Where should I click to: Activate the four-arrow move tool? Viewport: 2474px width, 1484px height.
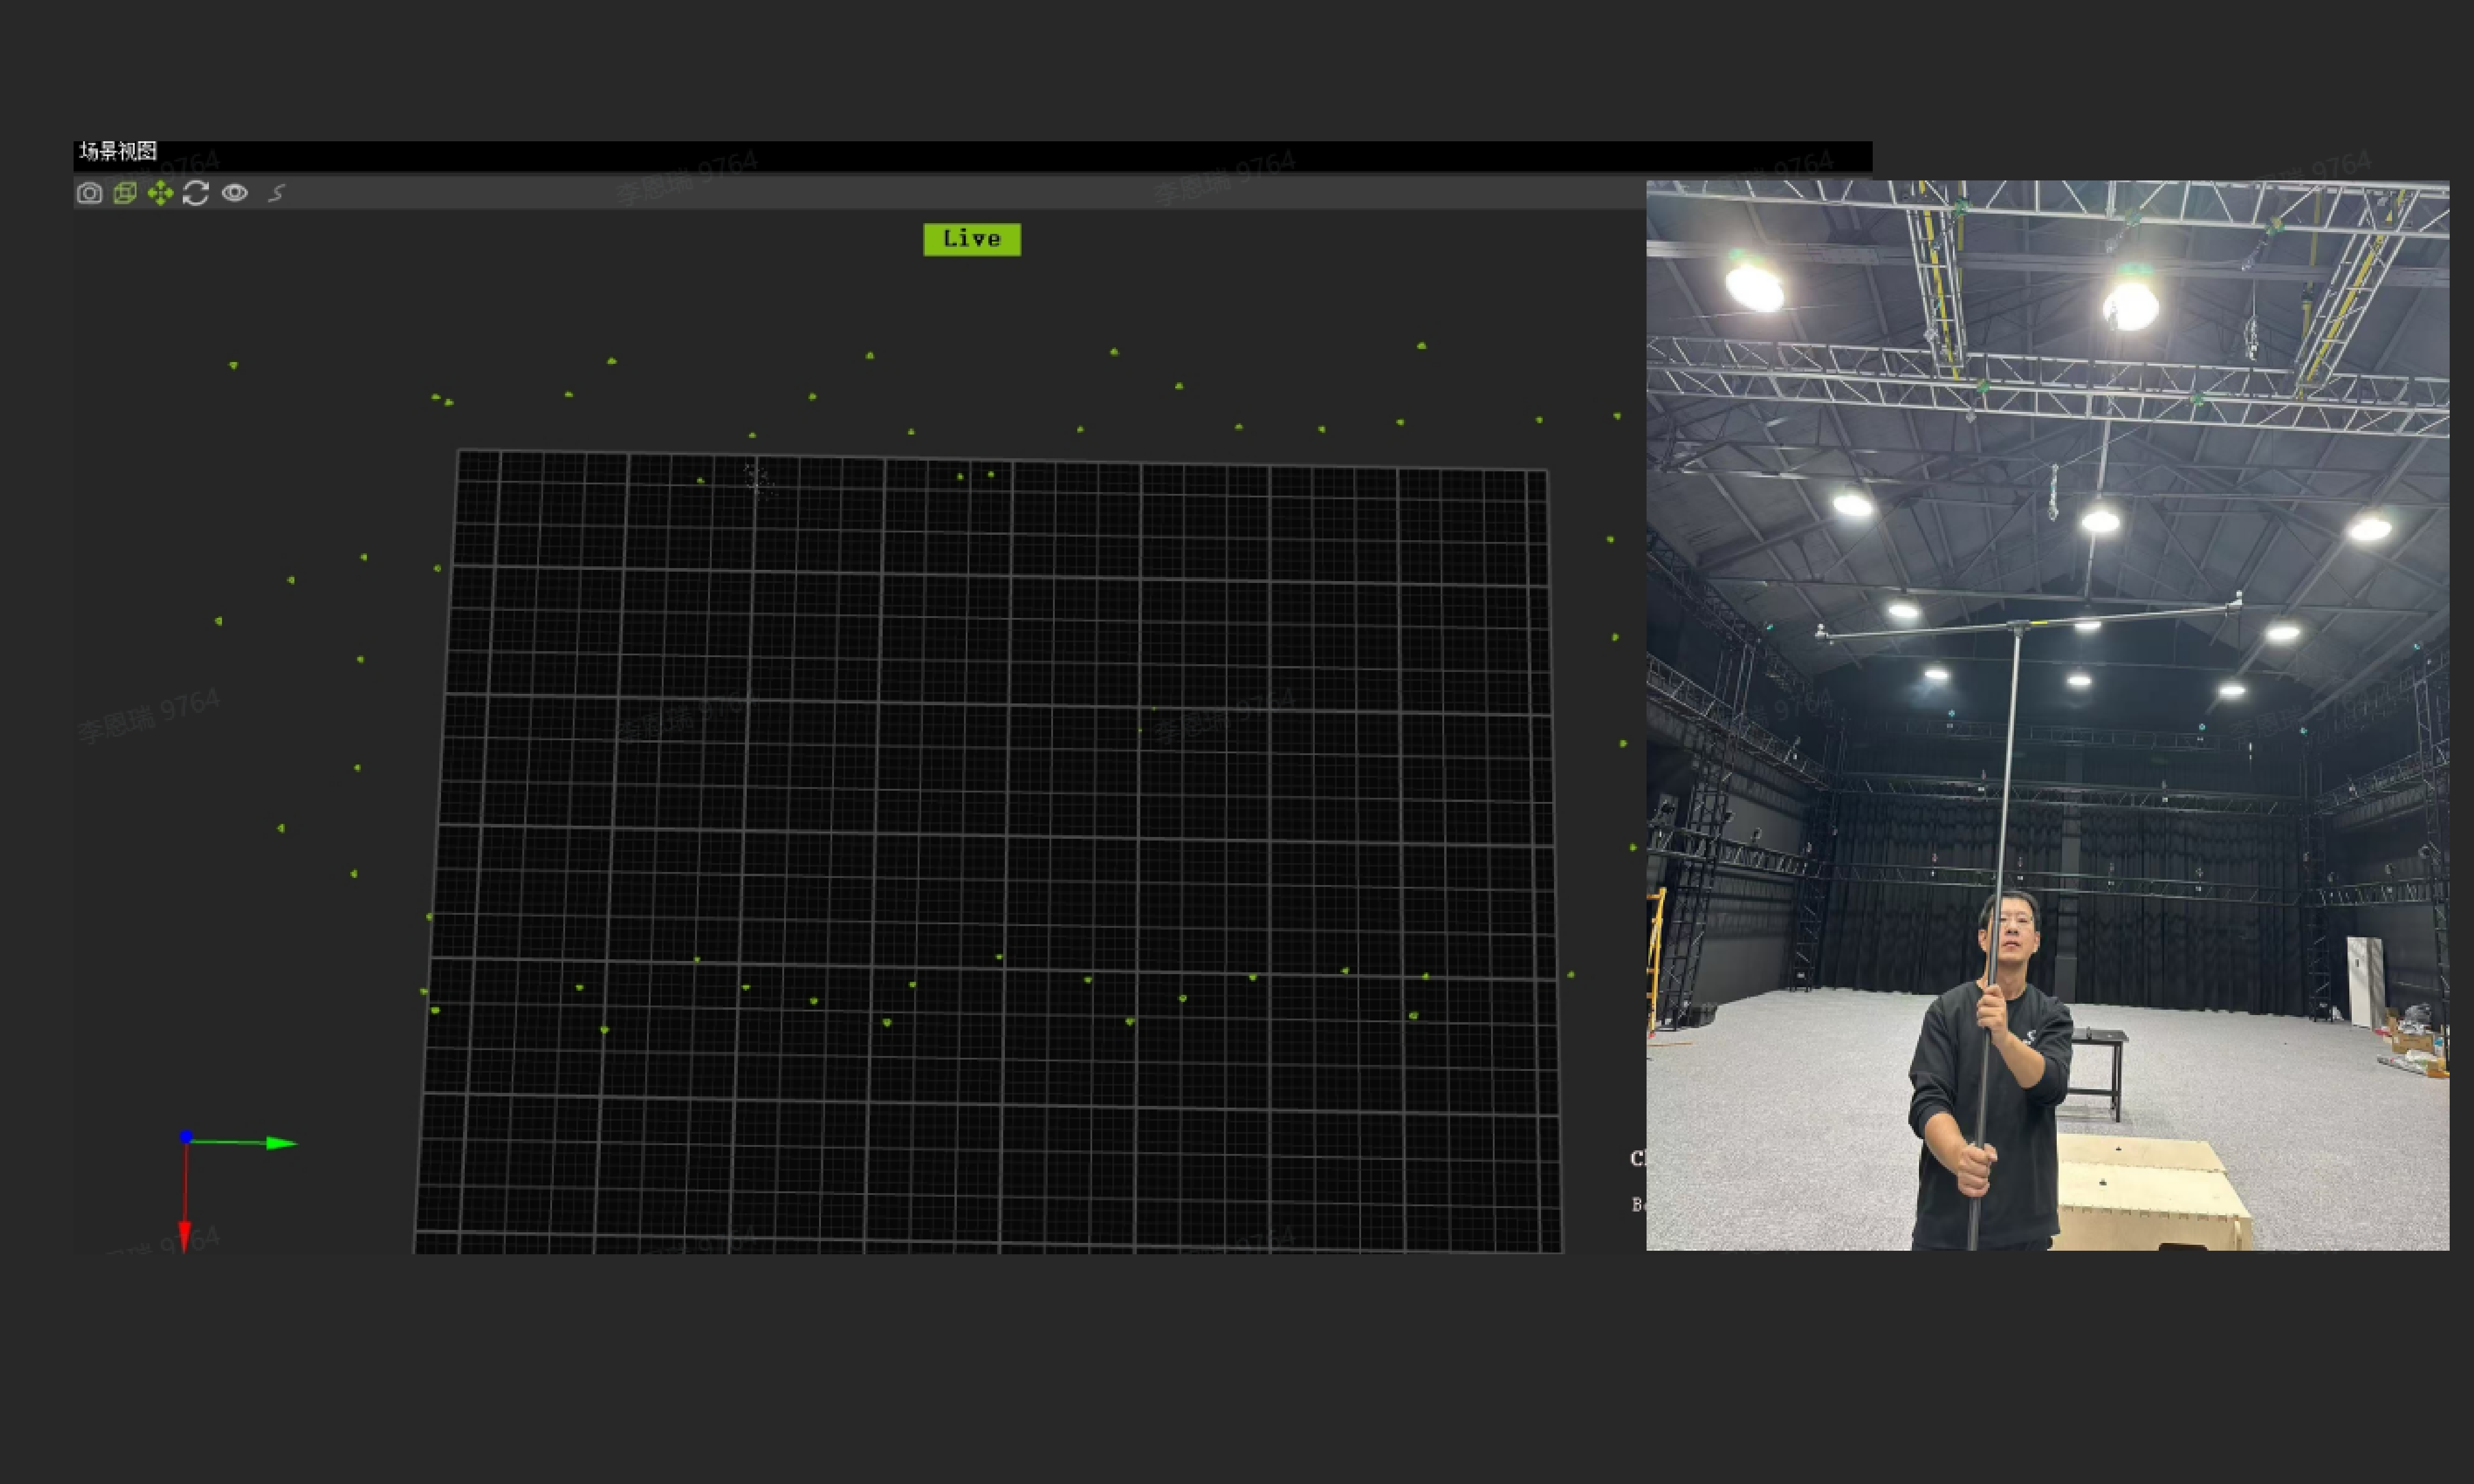(x=160, y=193)
